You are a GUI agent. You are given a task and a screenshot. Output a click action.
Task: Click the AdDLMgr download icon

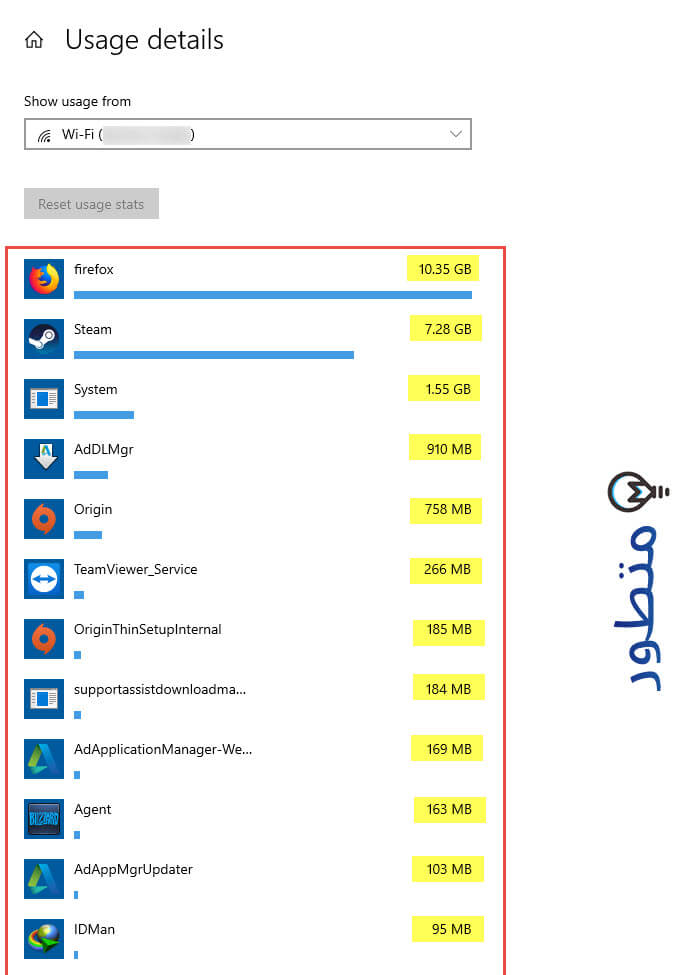pos(44,459)
